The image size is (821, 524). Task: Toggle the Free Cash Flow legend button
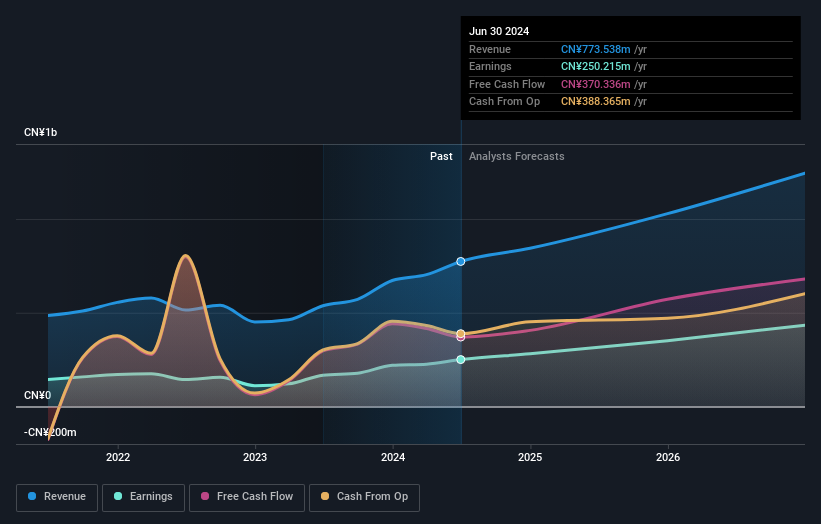247,497
